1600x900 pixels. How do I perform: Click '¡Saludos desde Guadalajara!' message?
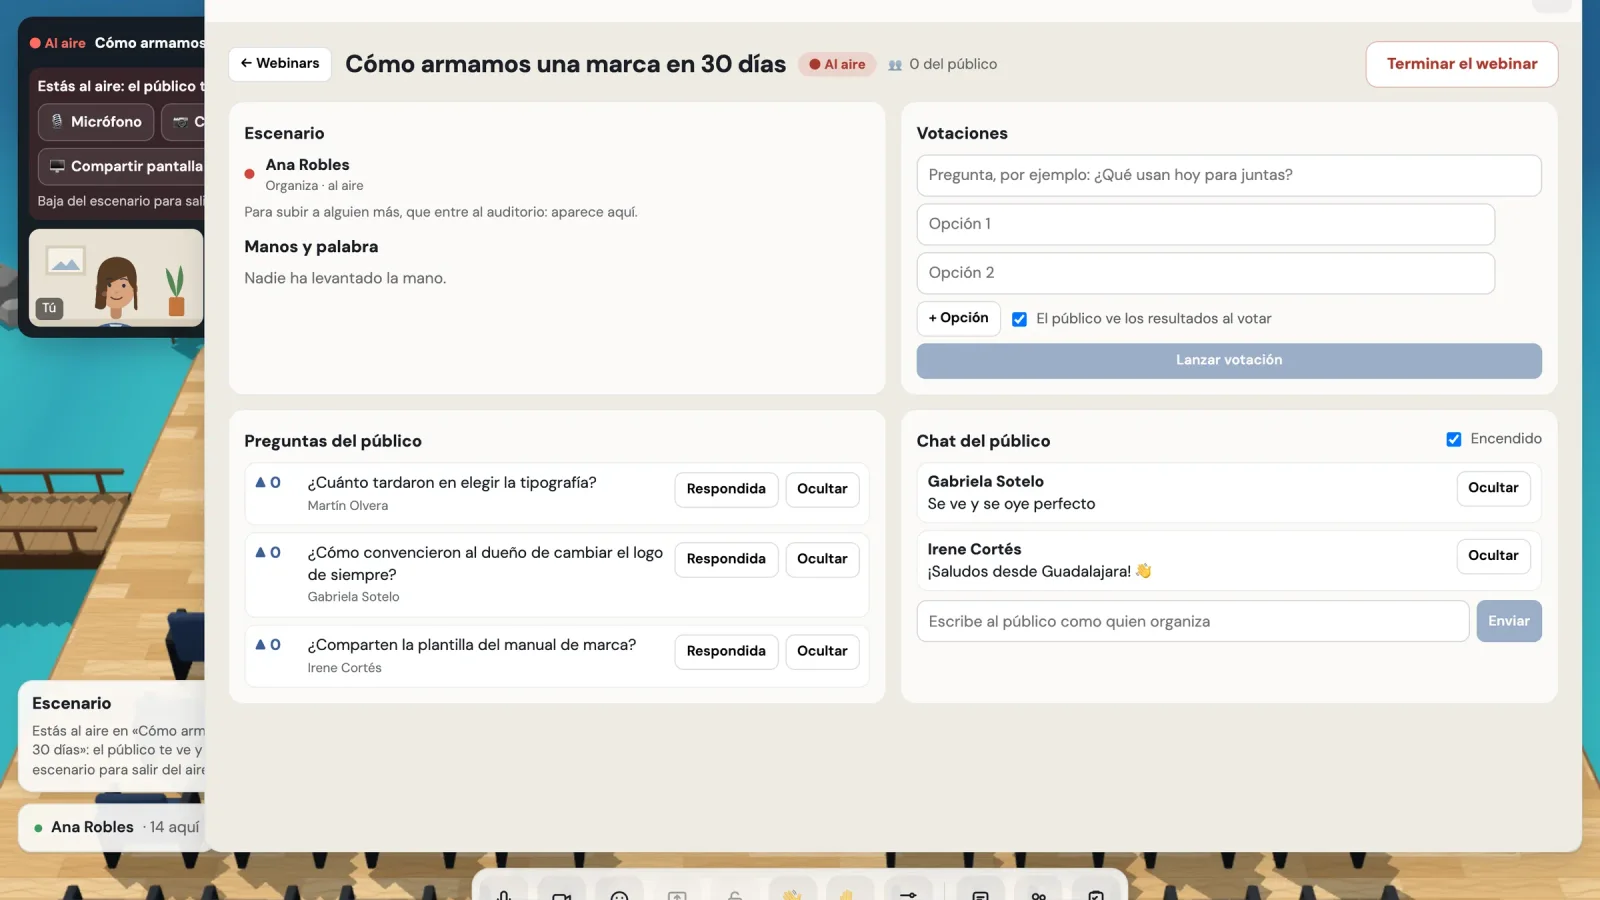(x=1039, y=572)
